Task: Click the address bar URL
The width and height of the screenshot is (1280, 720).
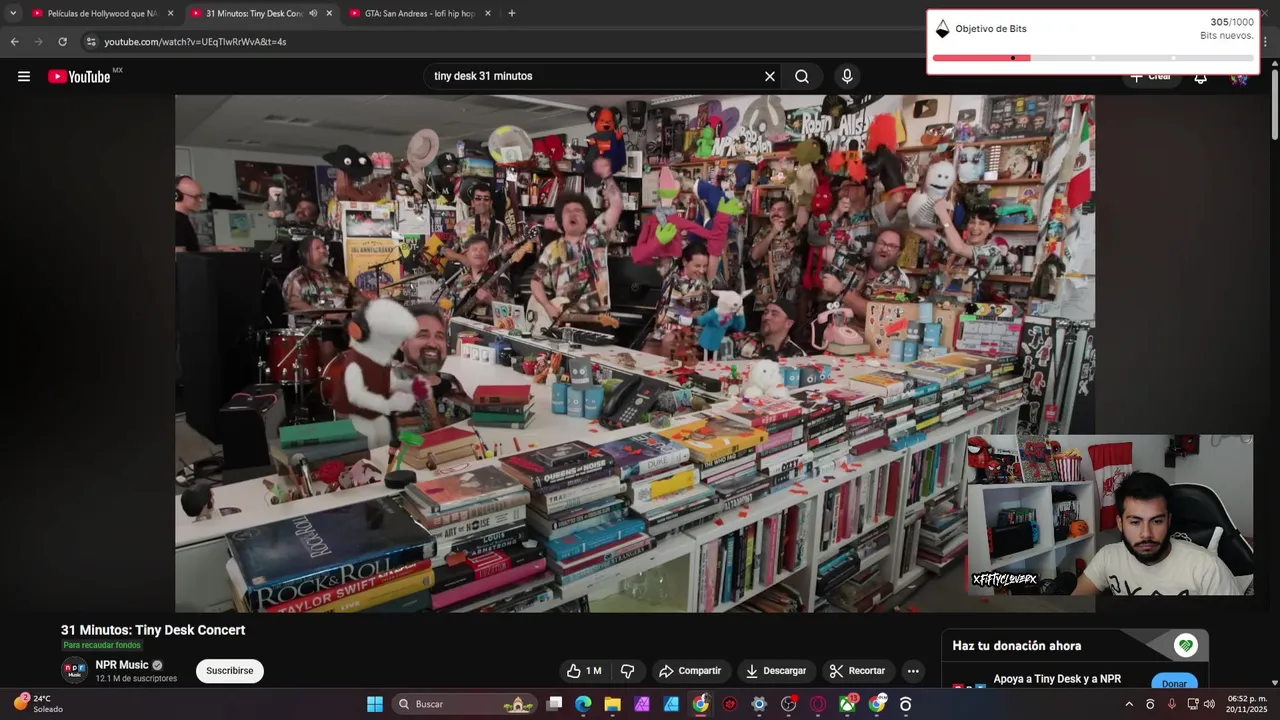Action: pos(195,42)
